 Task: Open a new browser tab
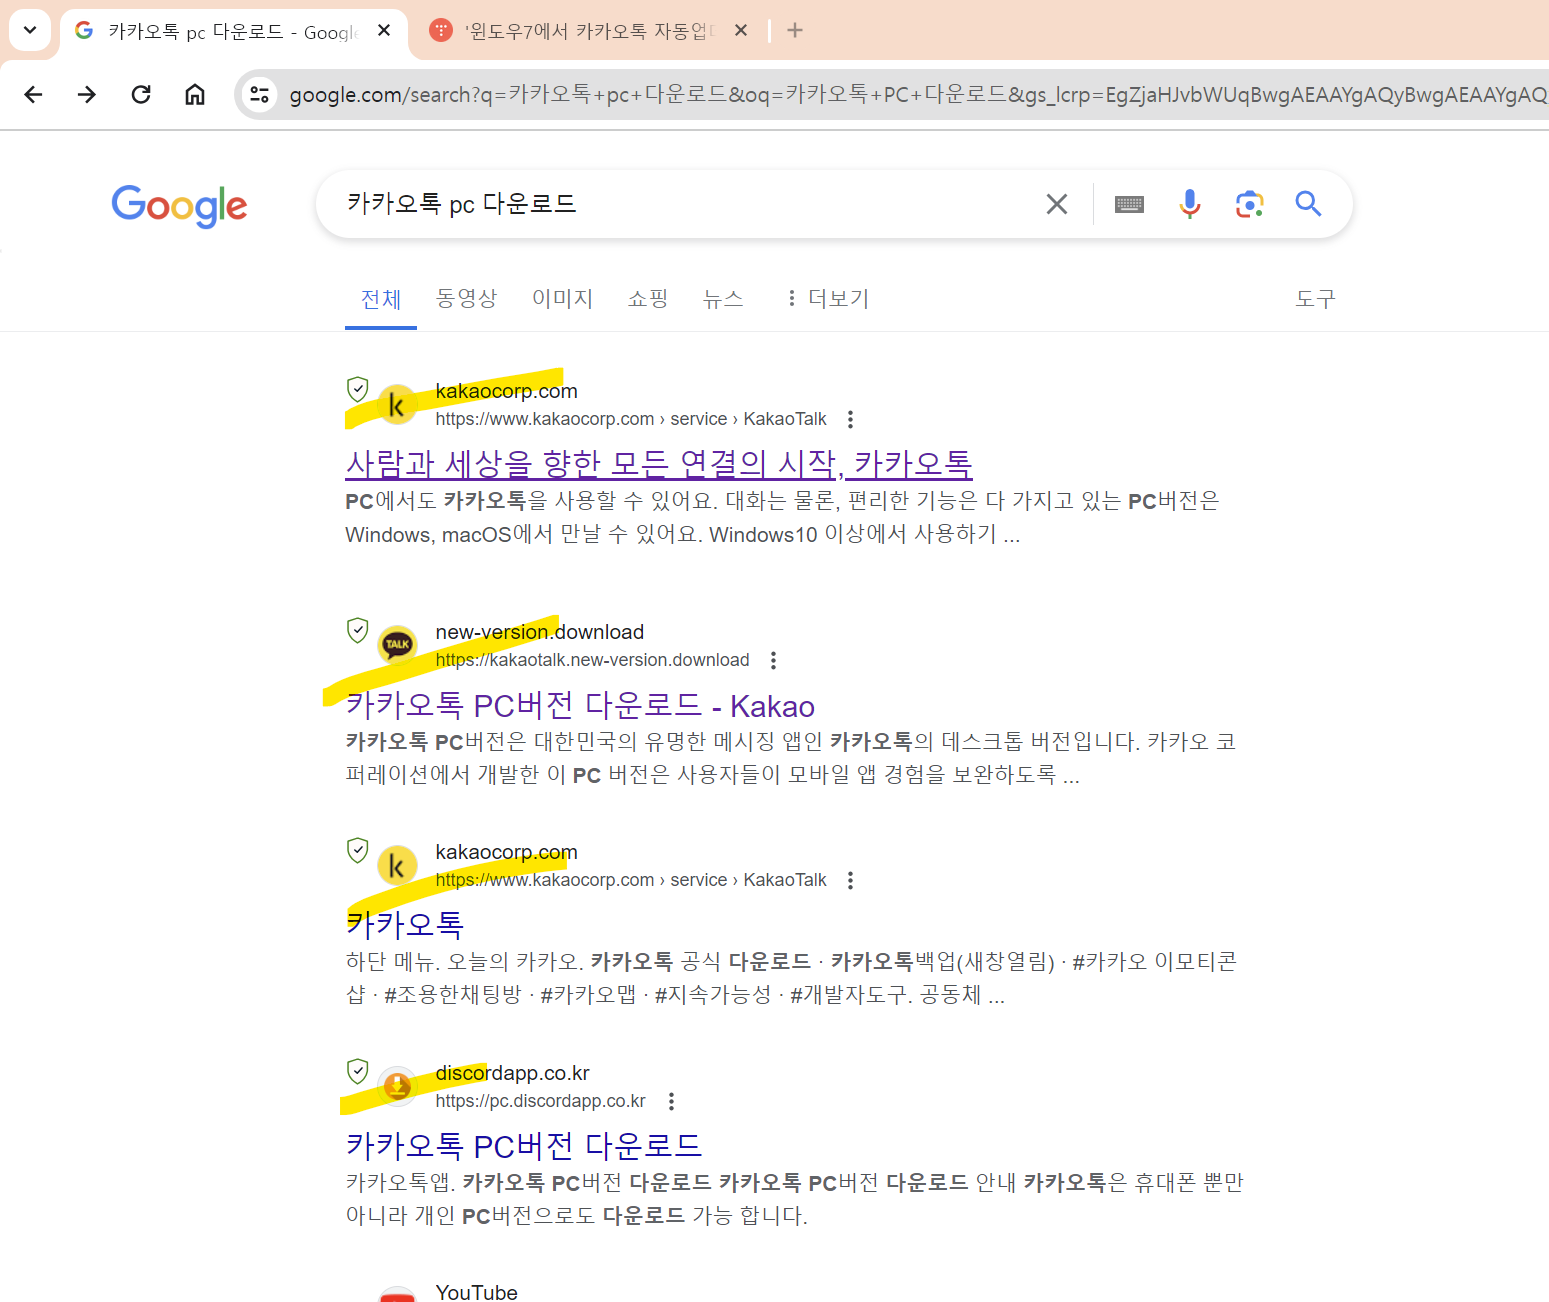point(795,31)
